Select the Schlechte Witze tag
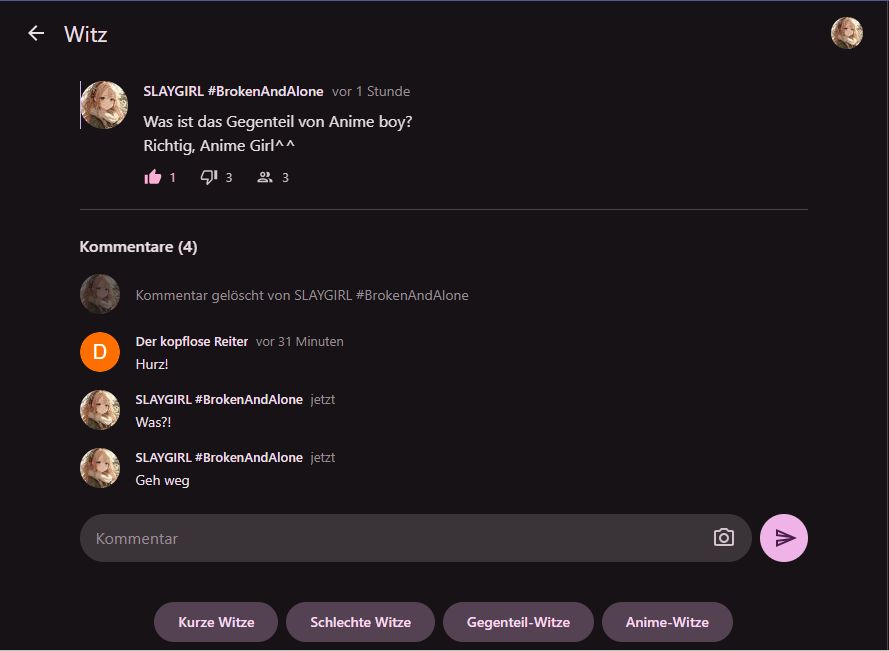 tap(360, 622)
